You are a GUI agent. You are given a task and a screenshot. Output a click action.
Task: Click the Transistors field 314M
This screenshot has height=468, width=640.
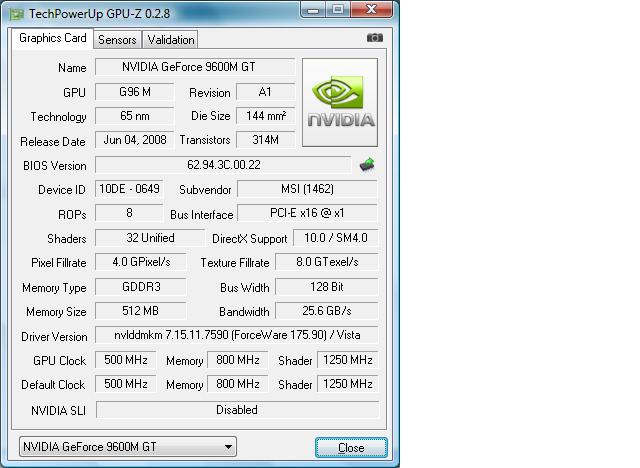click(x=265, y=140)
